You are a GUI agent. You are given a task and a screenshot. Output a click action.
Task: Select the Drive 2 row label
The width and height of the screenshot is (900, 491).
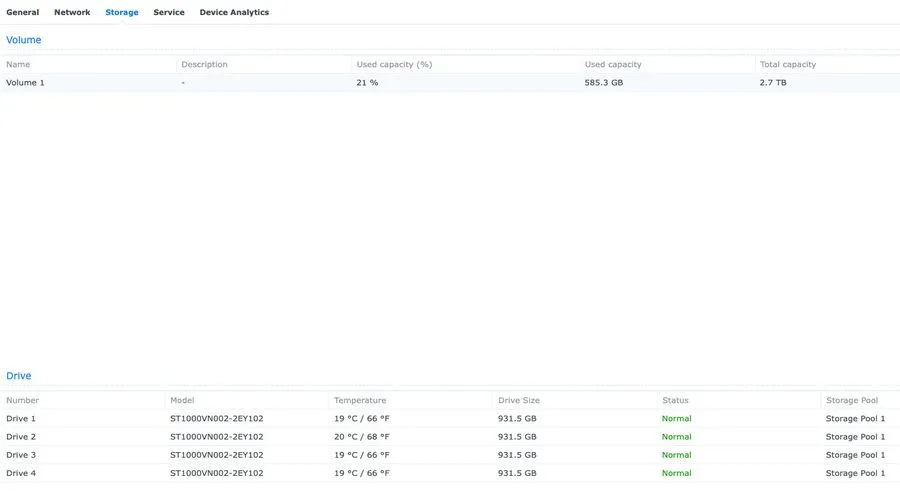coord(21,437)
